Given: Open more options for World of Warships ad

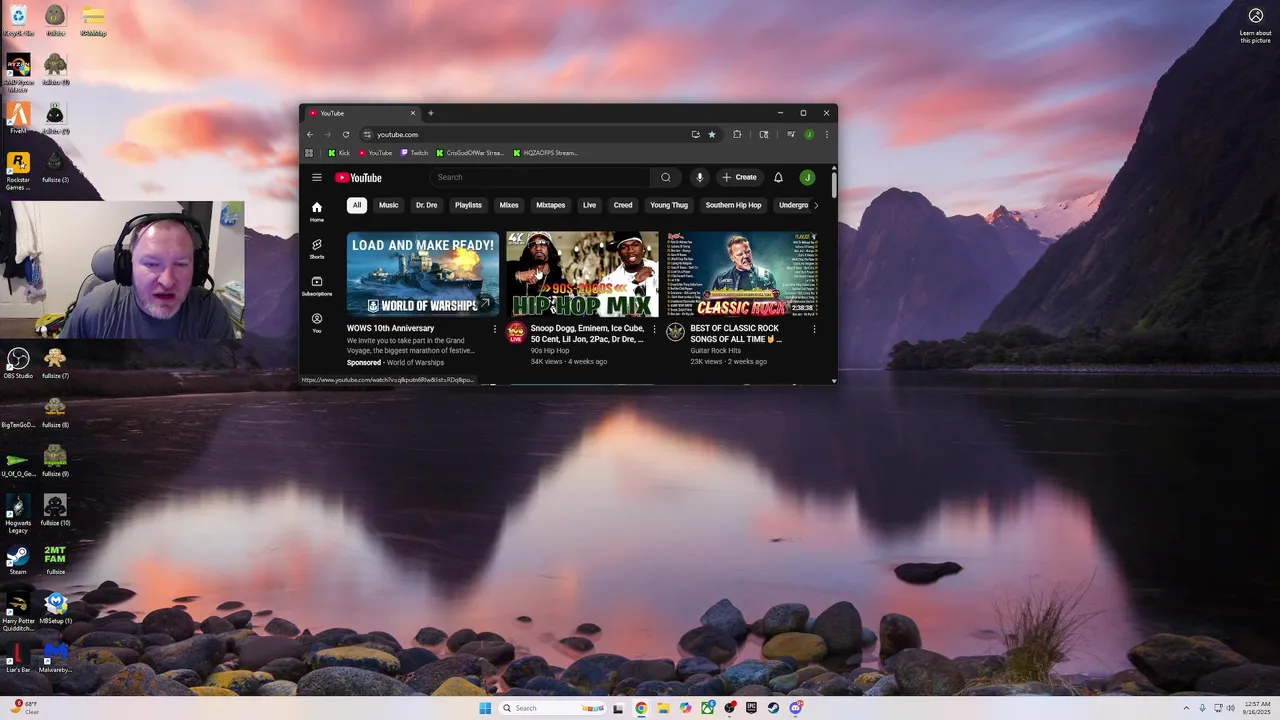Looking at the screenshot, I should (x=494, y=329).
